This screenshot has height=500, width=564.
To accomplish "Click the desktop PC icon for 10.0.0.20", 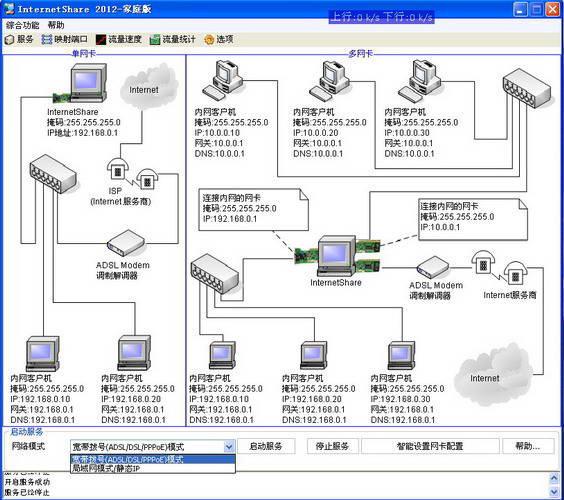I will (331, 80).
